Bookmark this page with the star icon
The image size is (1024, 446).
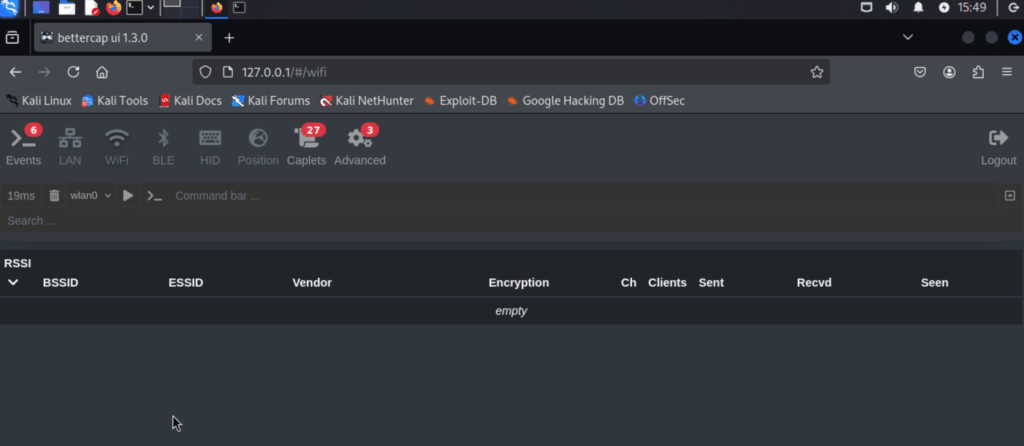coord(817,72)
